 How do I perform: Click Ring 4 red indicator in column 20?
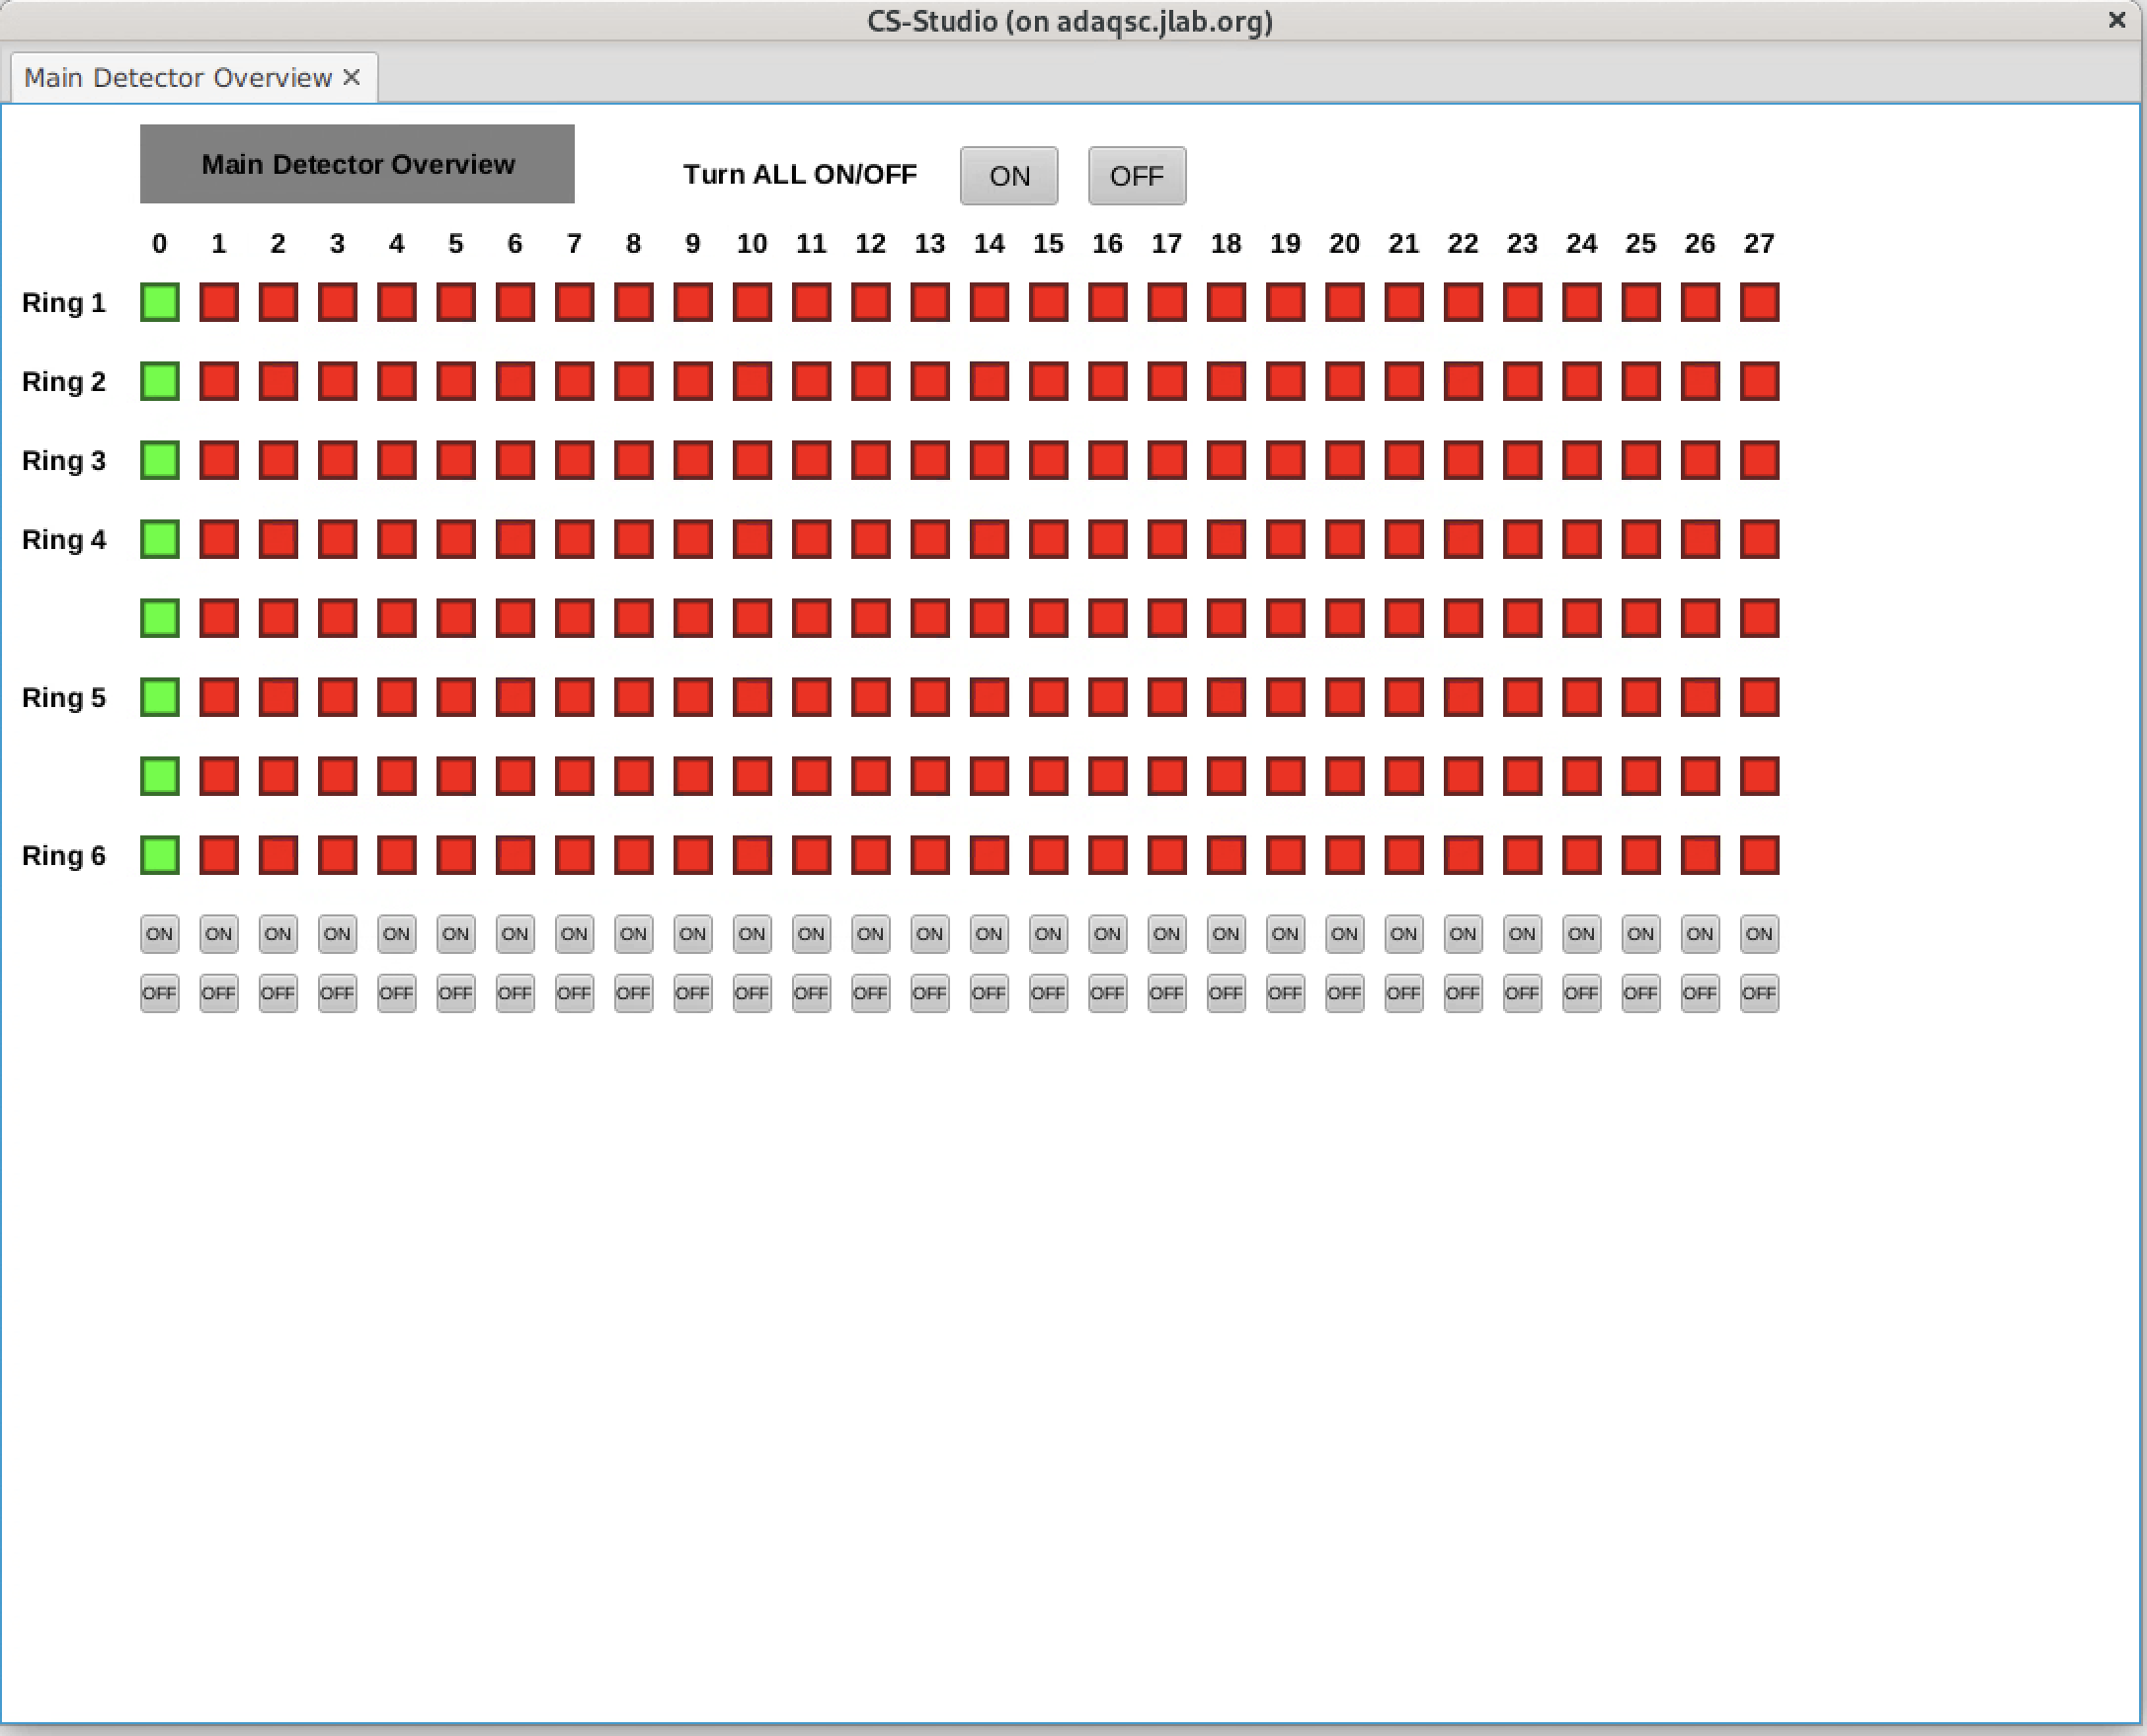(1344, 539)
